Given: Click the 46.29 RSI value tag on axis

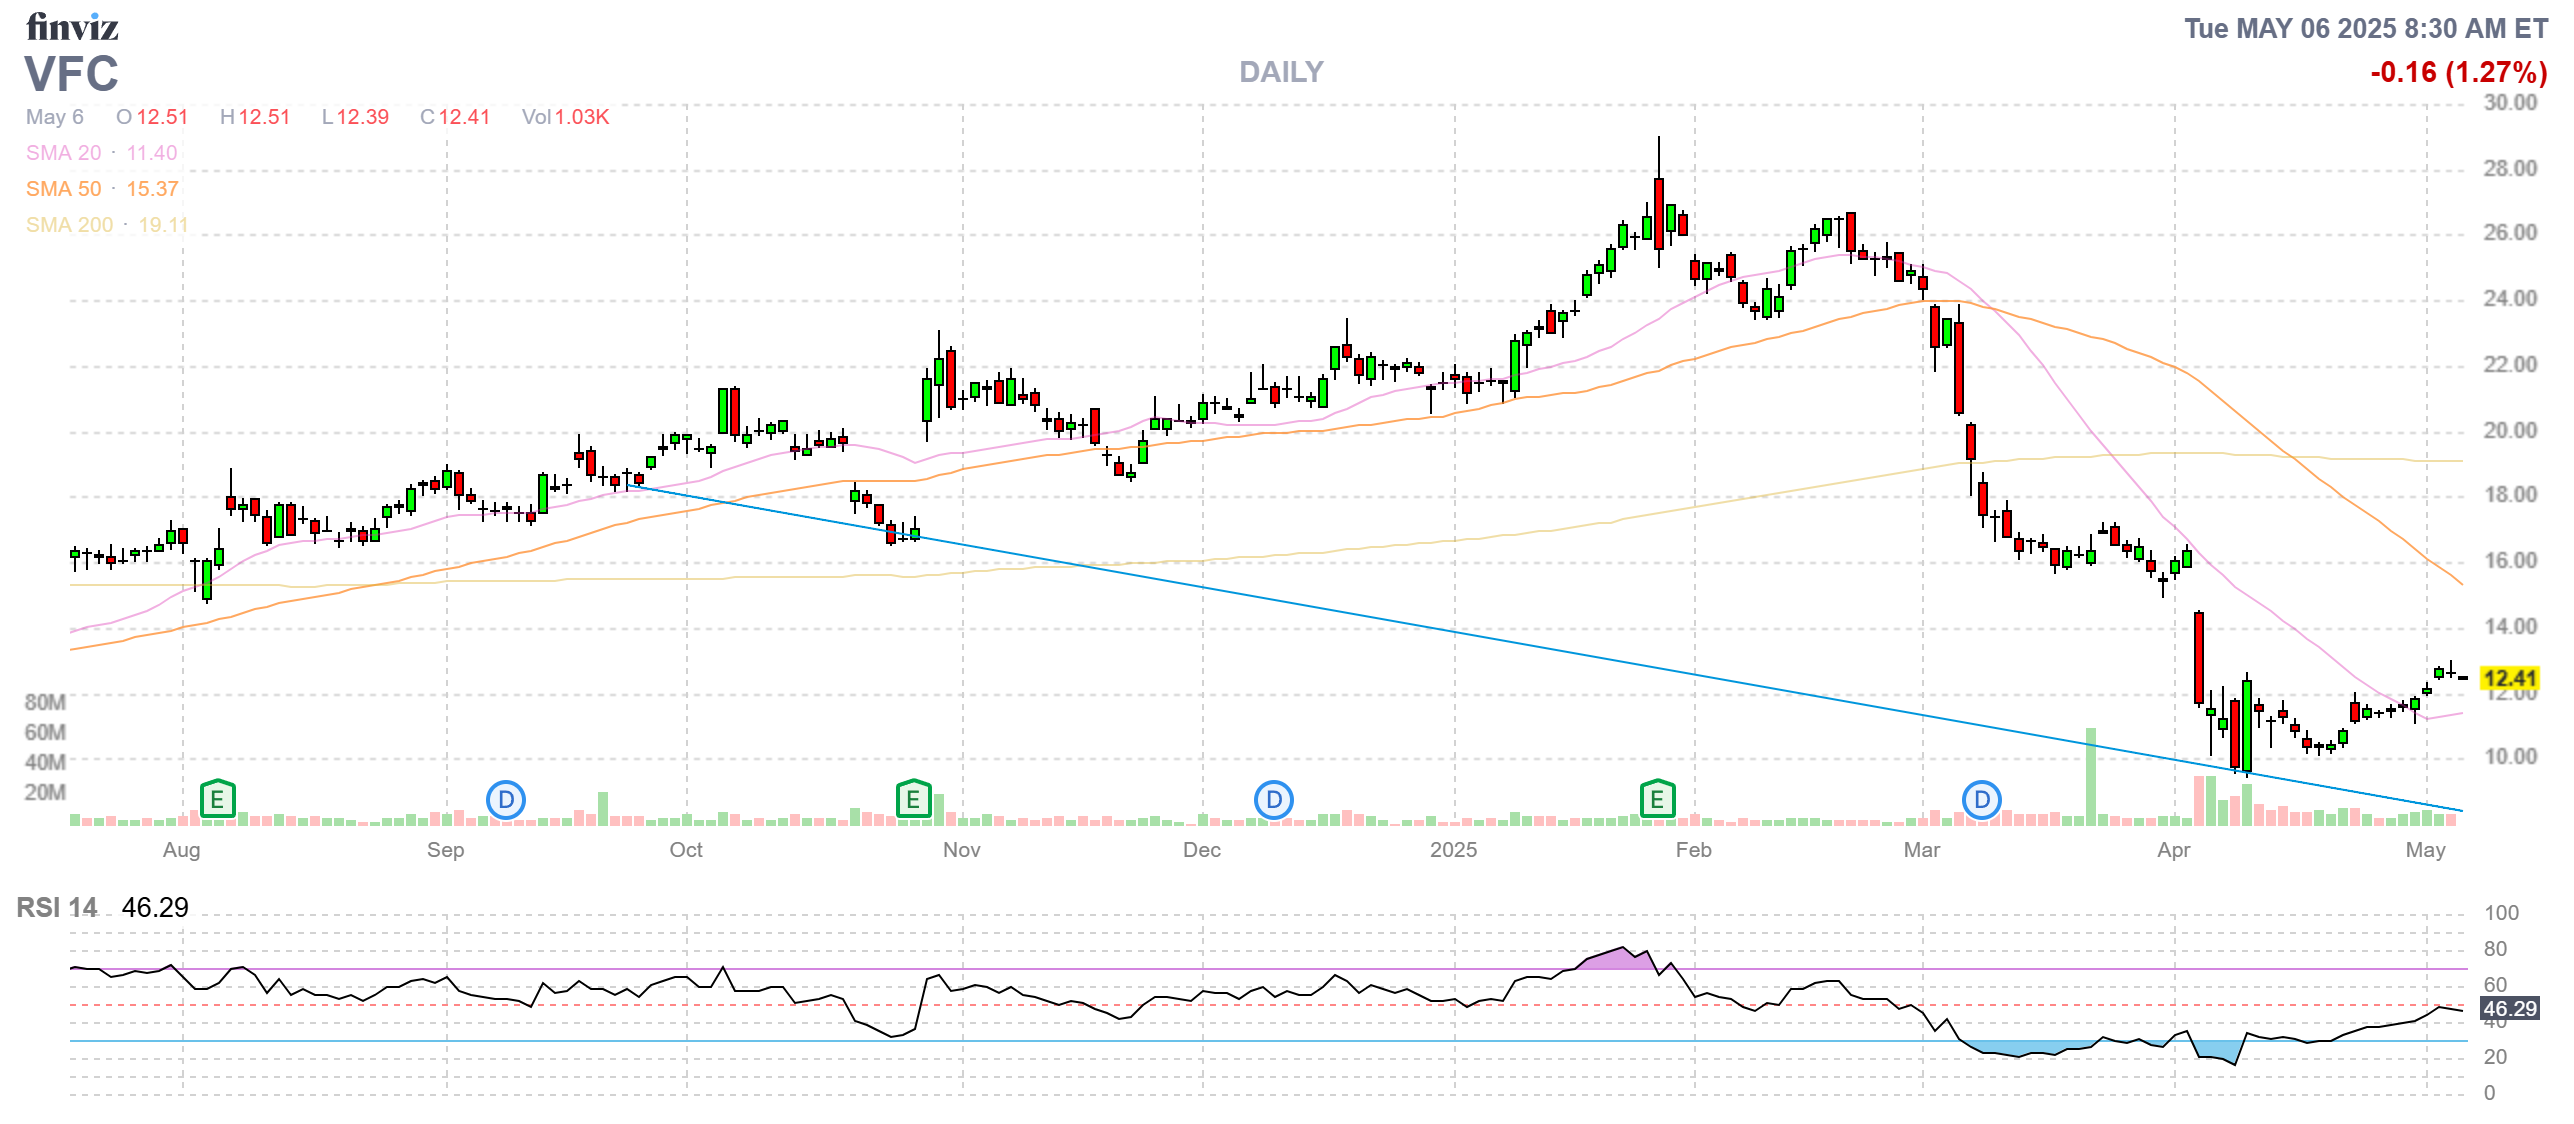Looking at the screenshot, I should pos(2510,1009).
